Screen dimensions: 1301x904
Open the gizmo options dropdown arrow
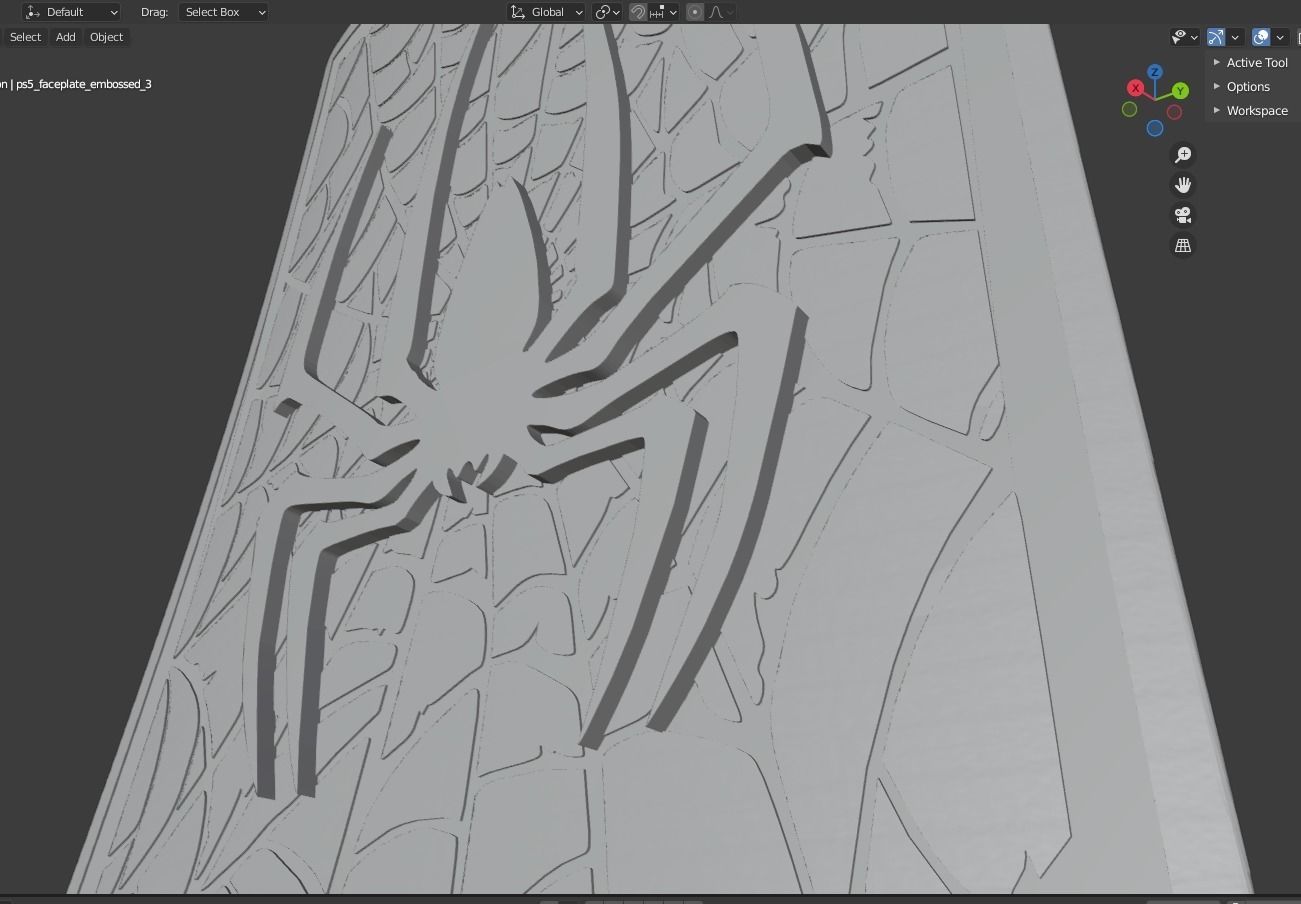click(x=1235, y=37)
